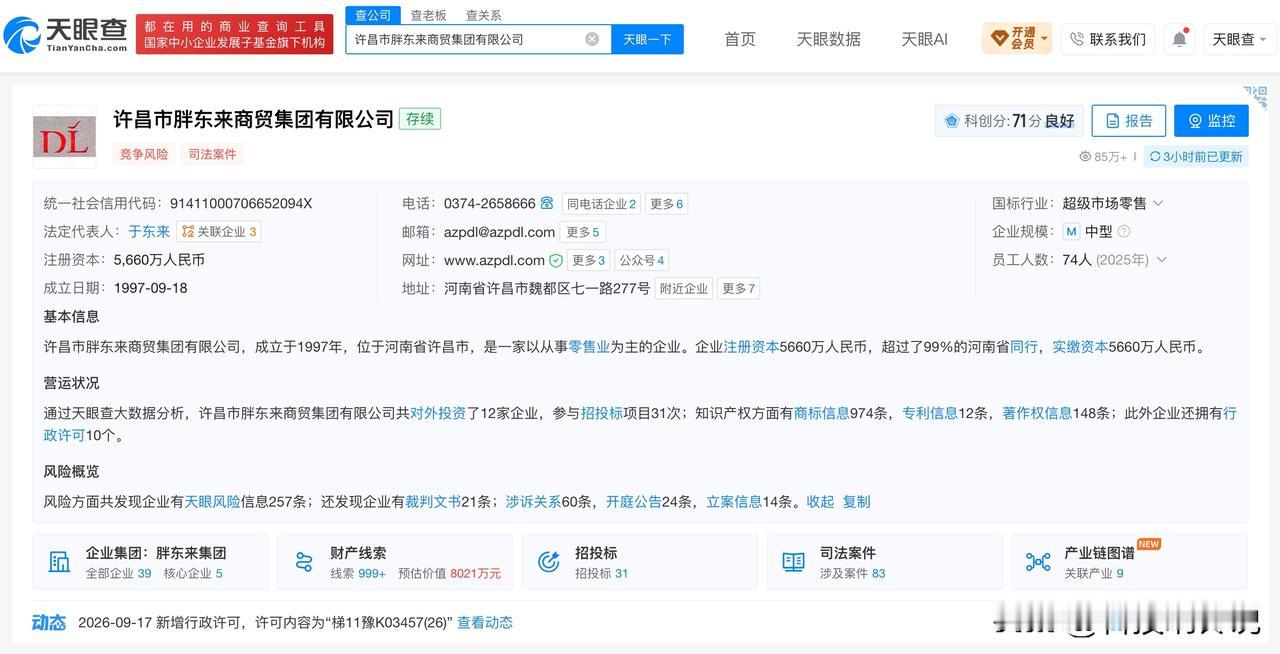This screenshot has width=1280, height=654.
Task: Expand the 超级市场零售 industry dropdown
Action: (x=1158, y=203)
